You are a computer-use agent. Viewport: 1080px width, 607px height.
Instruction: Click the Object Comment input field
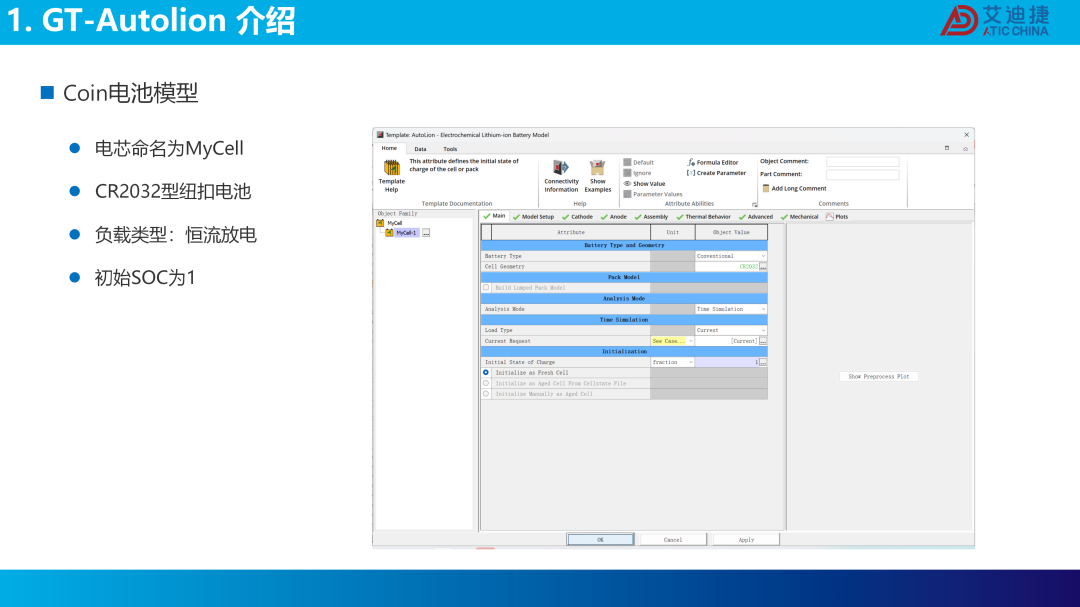click(x=862, y=162)
